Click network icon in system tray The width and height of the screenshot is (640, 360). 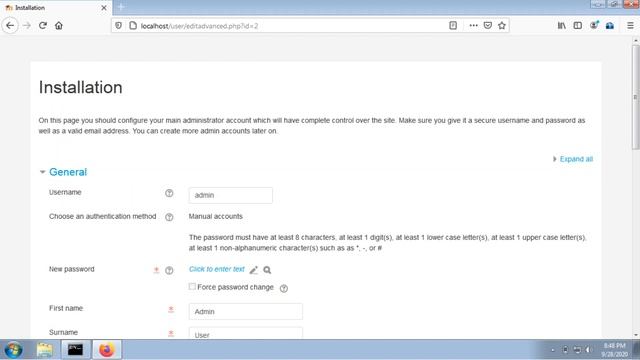pos(577,350)
